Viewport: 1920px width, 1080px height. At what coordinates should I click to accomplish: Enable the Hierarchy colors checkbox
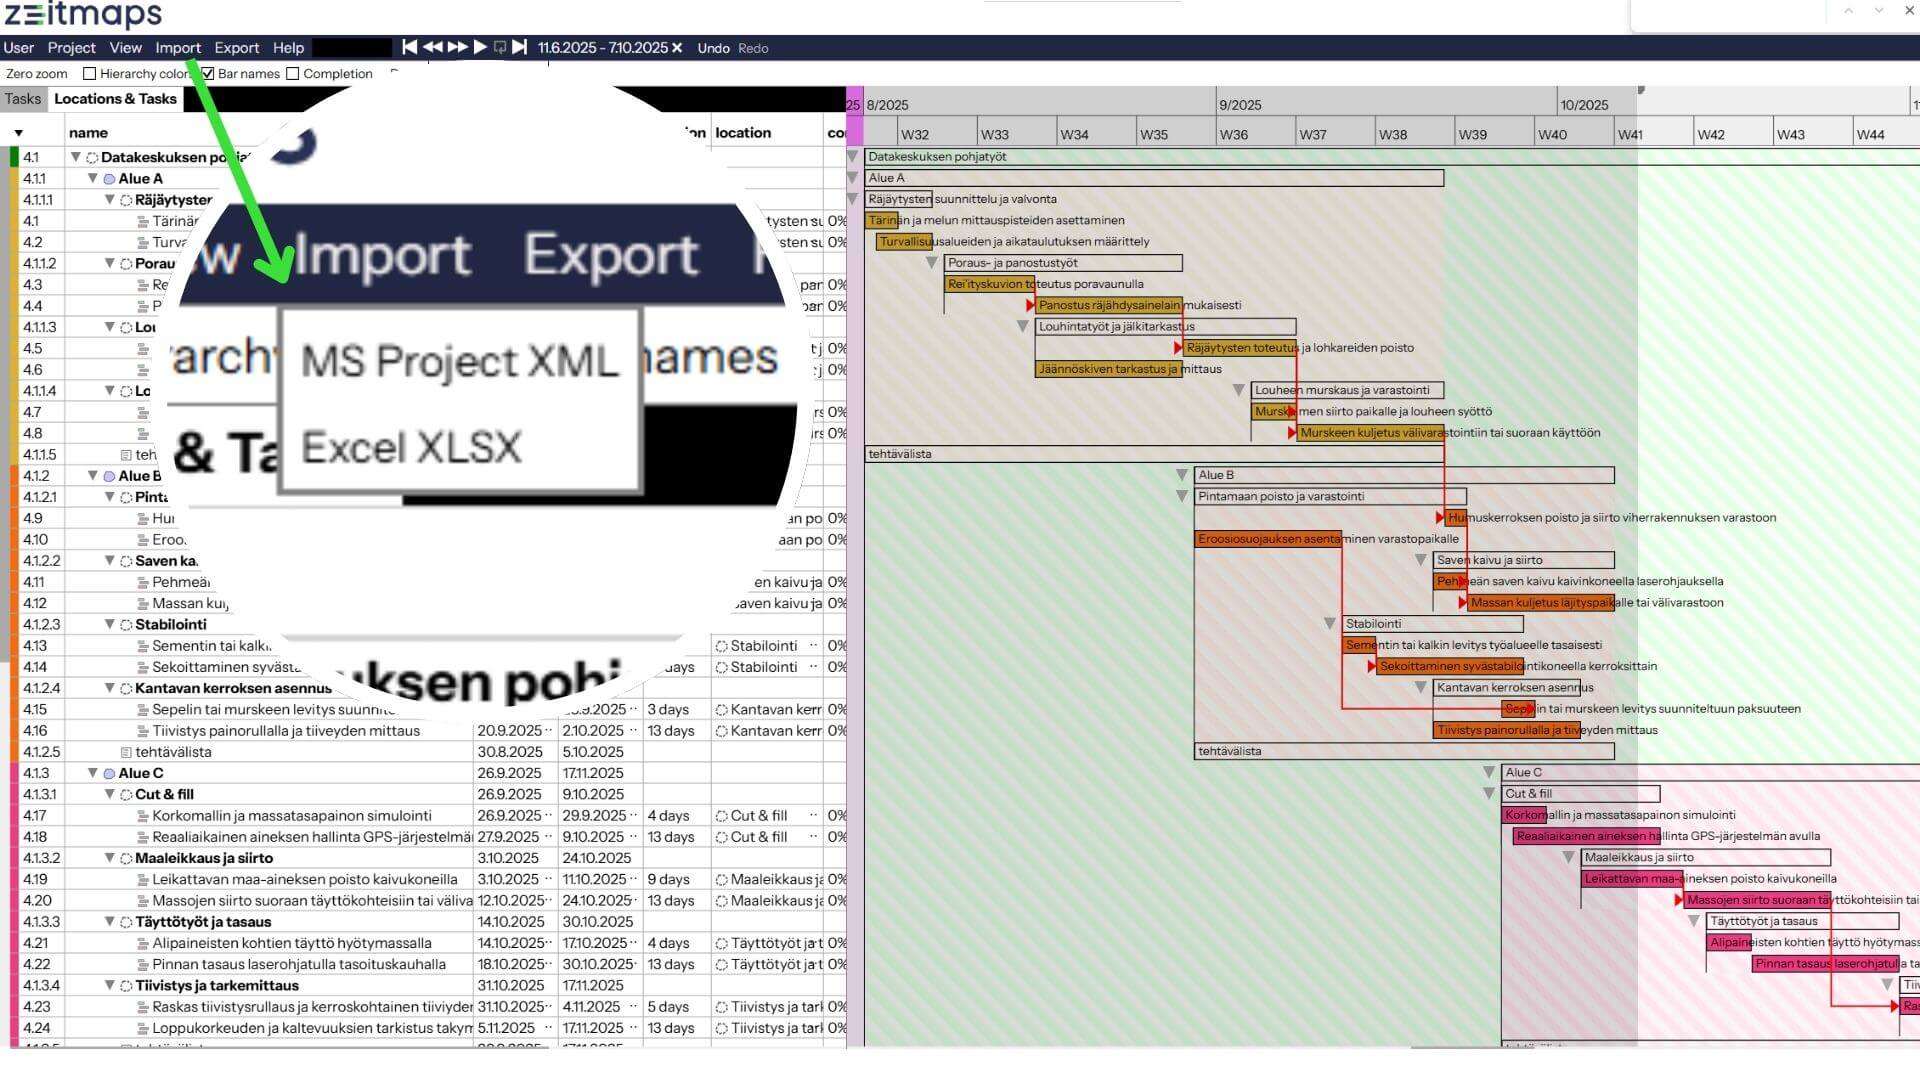tap(89, 74)
